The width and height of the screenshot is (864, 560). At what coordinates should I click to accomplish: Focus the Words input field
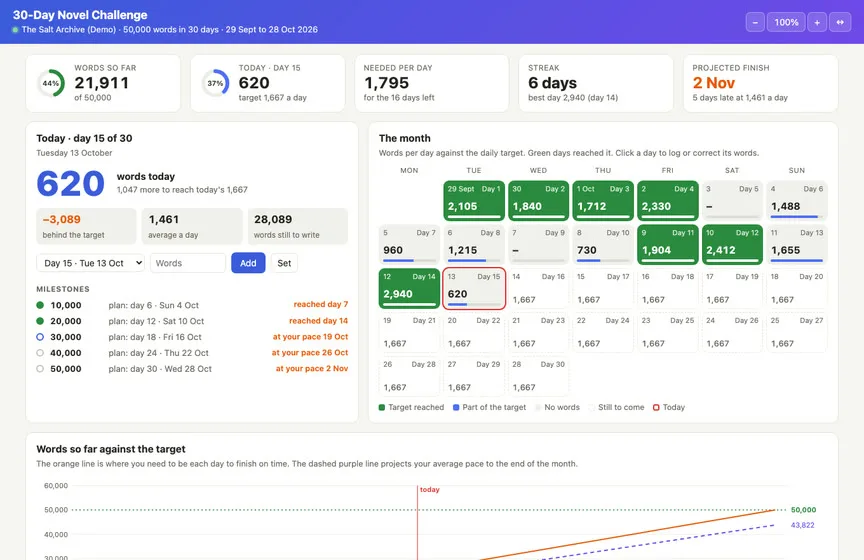[x=188, y=263]
